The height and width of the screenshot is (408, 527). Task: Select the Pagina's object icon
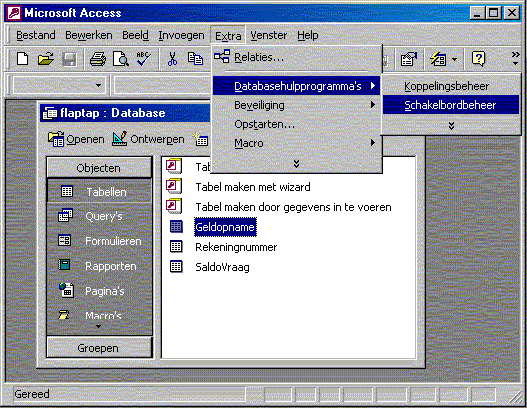coord(66,290)
